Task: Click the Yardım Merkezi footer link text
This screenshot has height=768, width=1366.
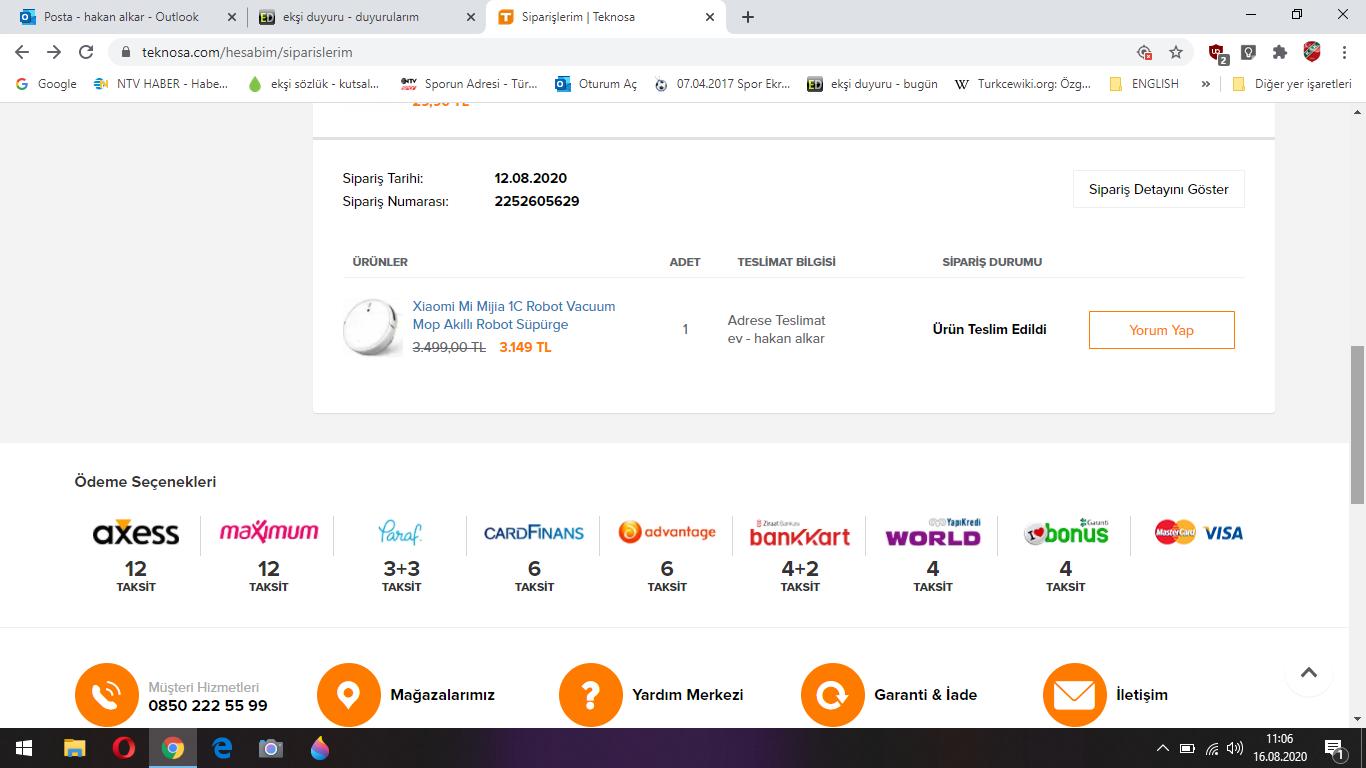Action: pyautogui.click(x=687, y=695)
